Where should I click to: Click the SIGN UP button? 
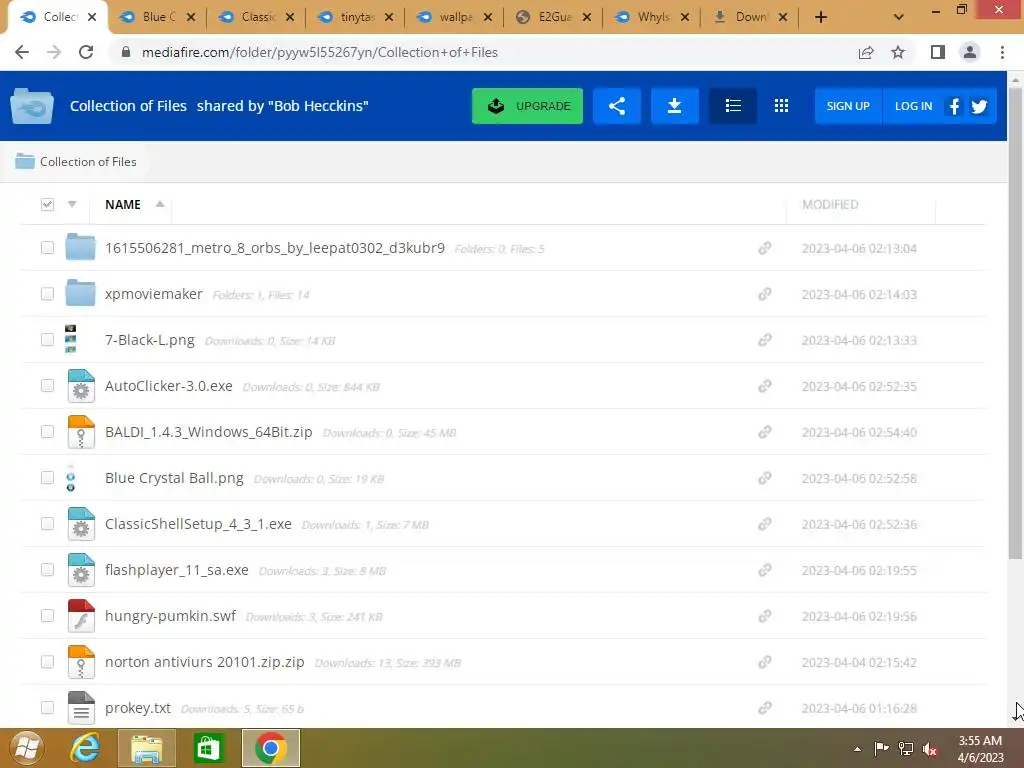pyautogui.click(x=848, y=106)
